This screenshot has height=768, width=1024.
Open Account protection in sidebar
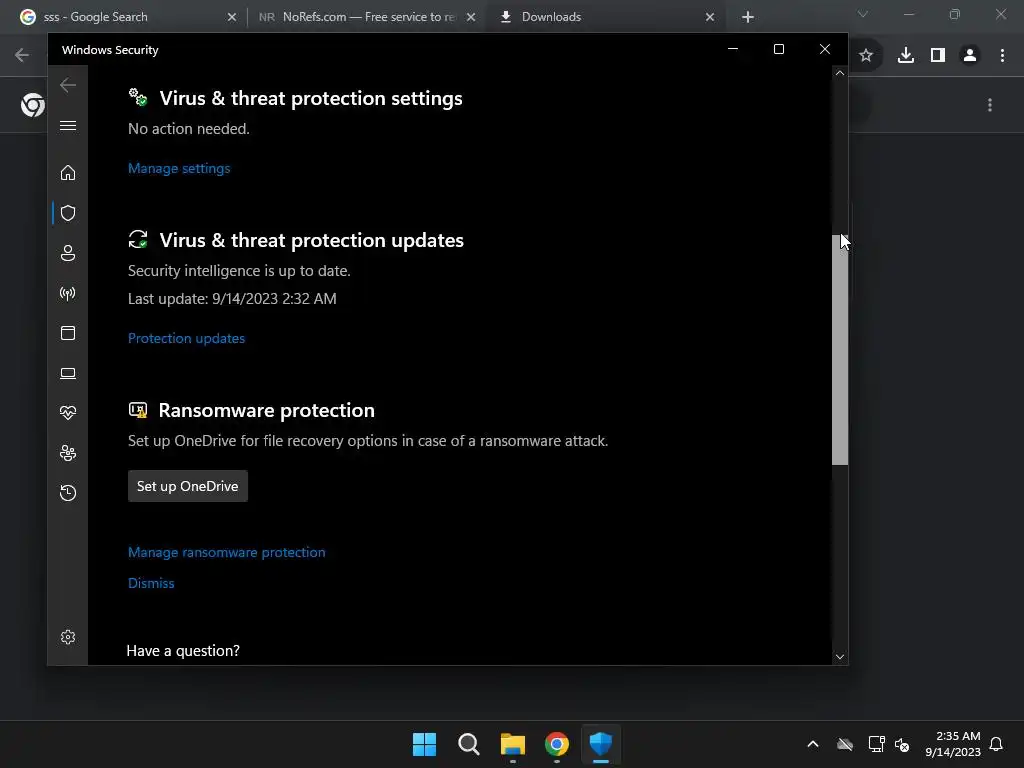(68, 253)
